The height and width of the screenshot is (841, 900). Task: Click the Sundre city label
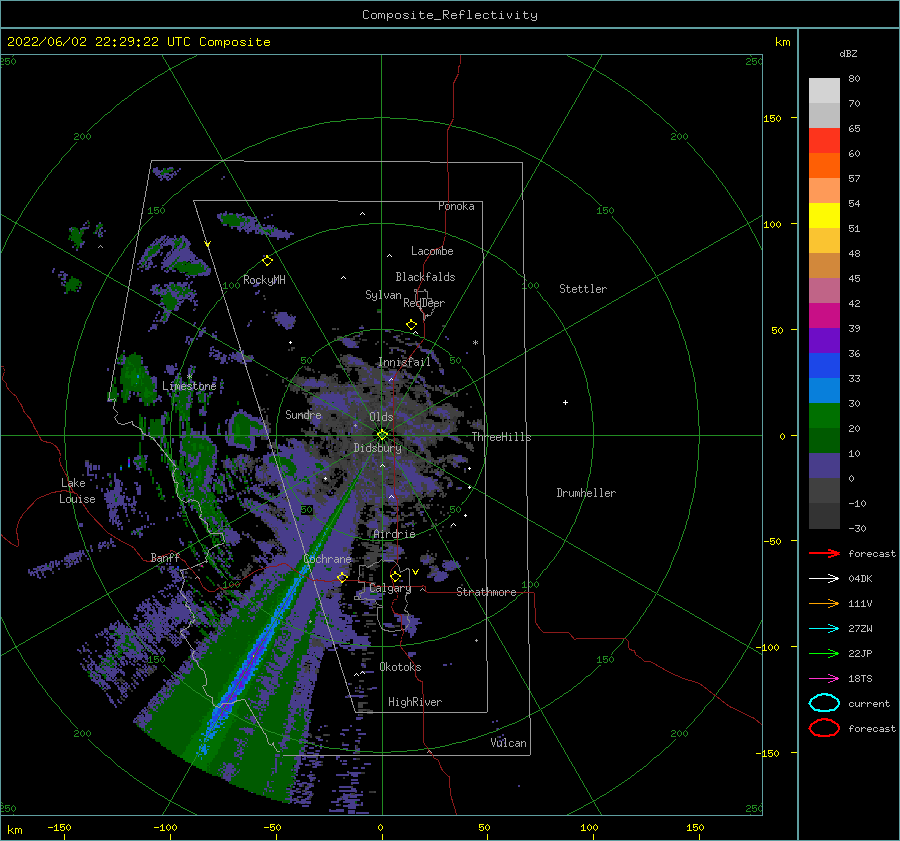click(x=303, y=414)
